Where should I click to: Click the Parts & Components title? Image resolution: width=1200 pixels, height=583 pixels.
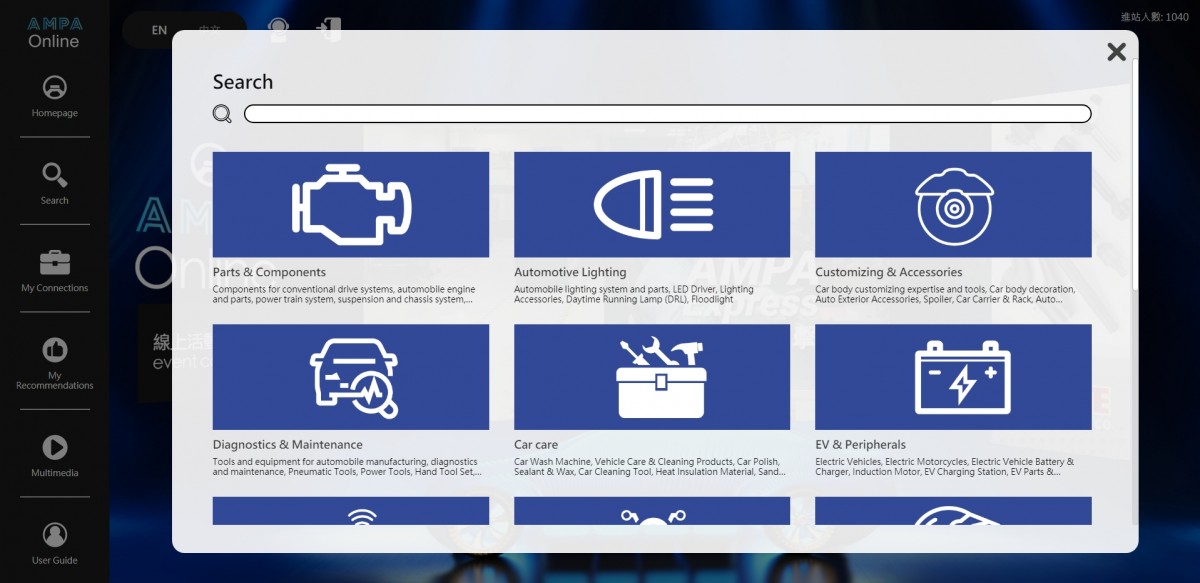[x=269, y=272]
